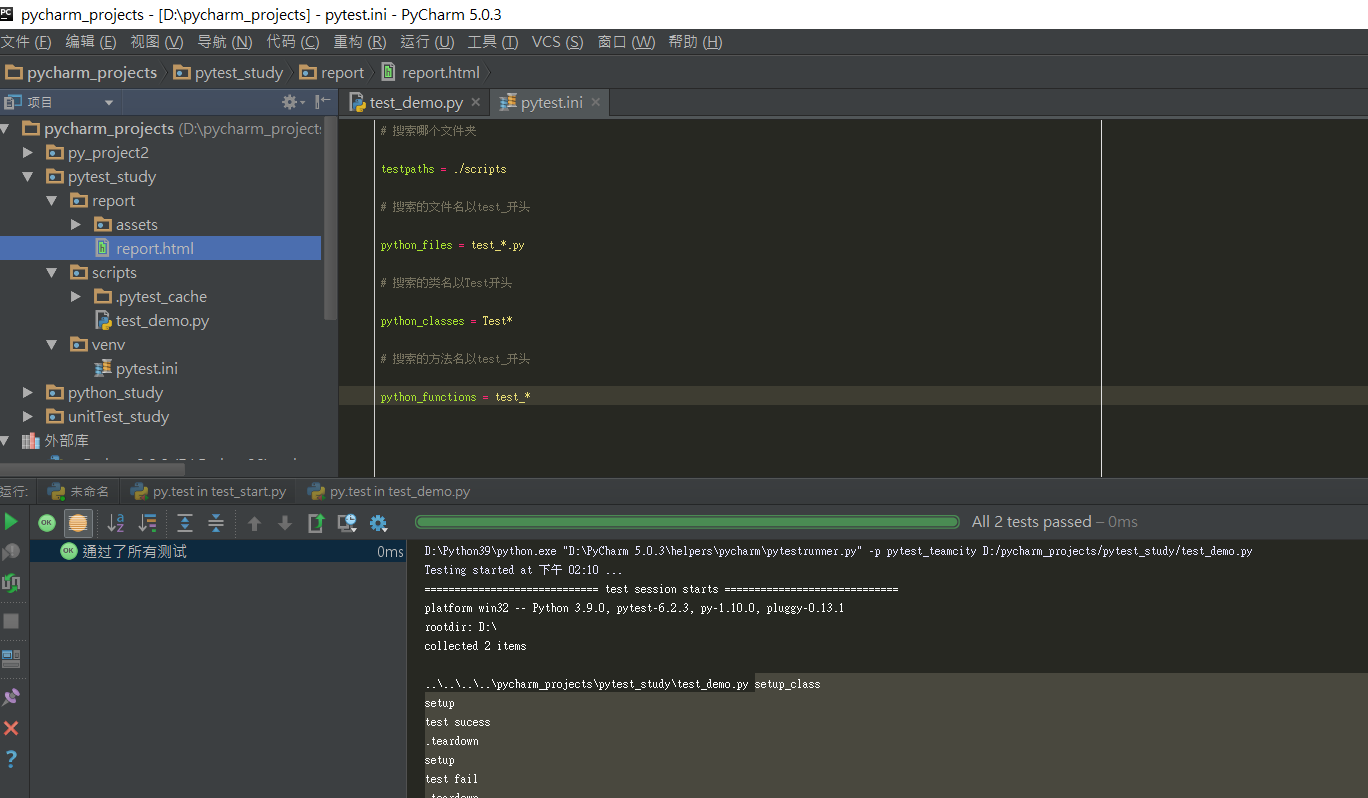Collapse the pytest_study folder
This screenshot has width=1368, height=798.
click(28, 177)
